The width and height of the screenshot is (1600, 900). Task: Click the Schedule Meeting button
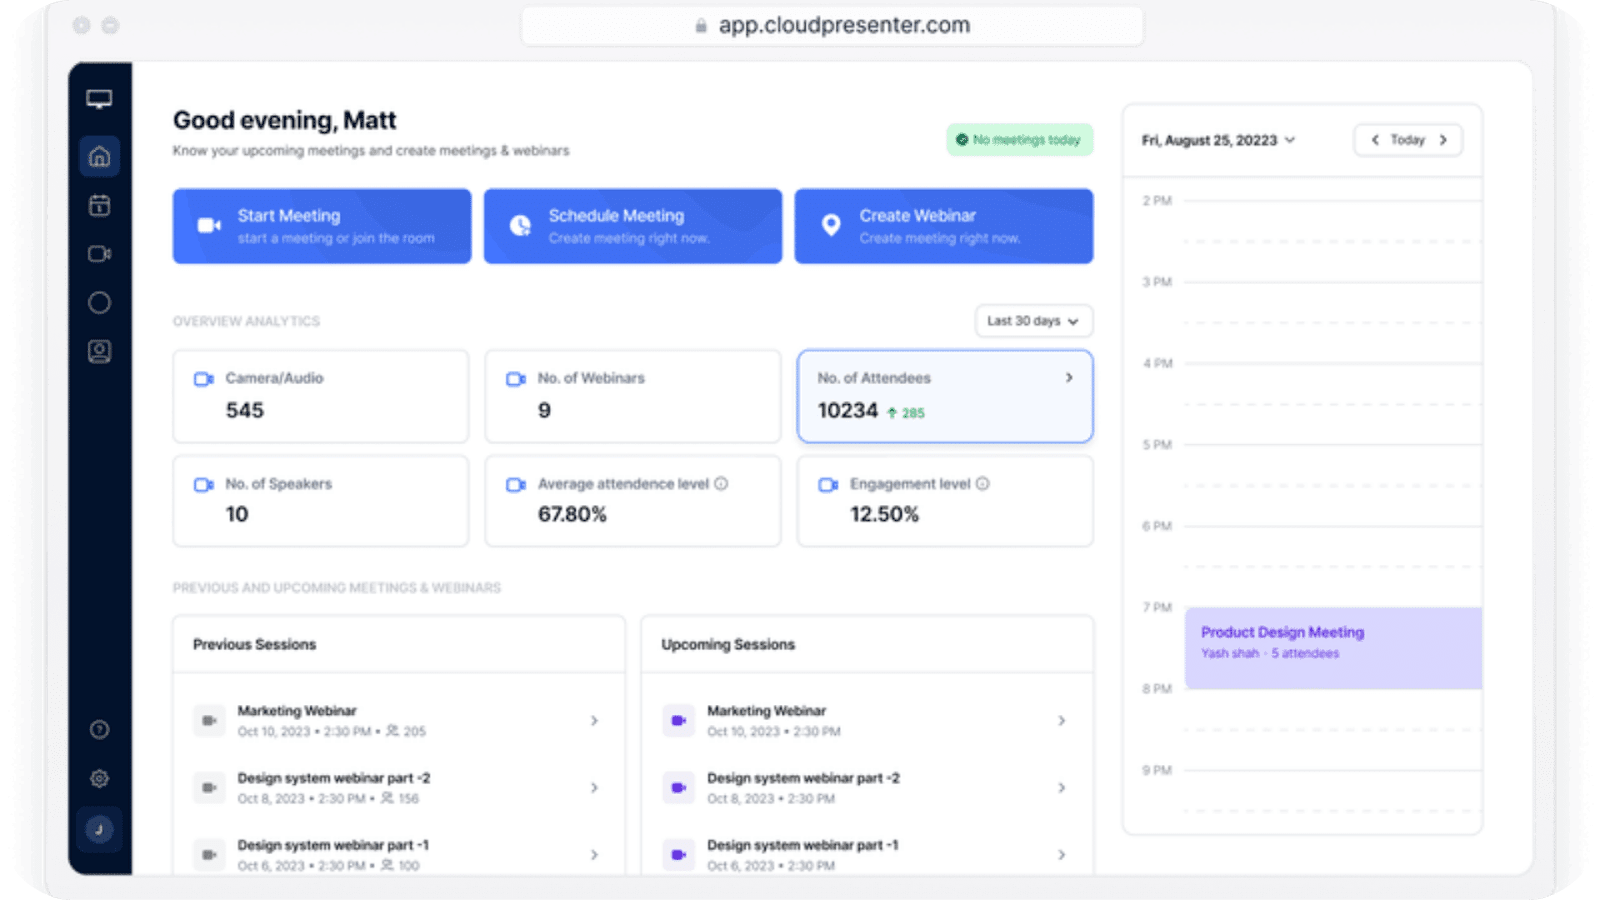click(633, 226)
